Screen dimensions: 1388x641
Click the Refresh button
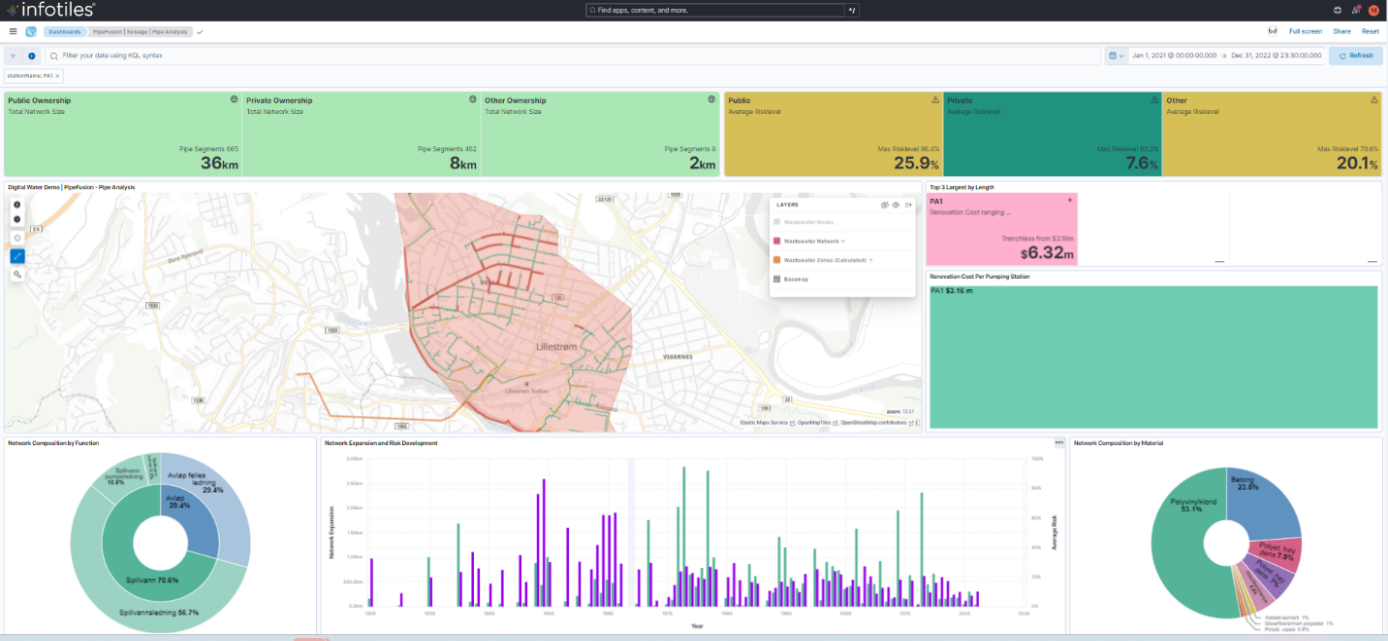(x=1355, y=55)
